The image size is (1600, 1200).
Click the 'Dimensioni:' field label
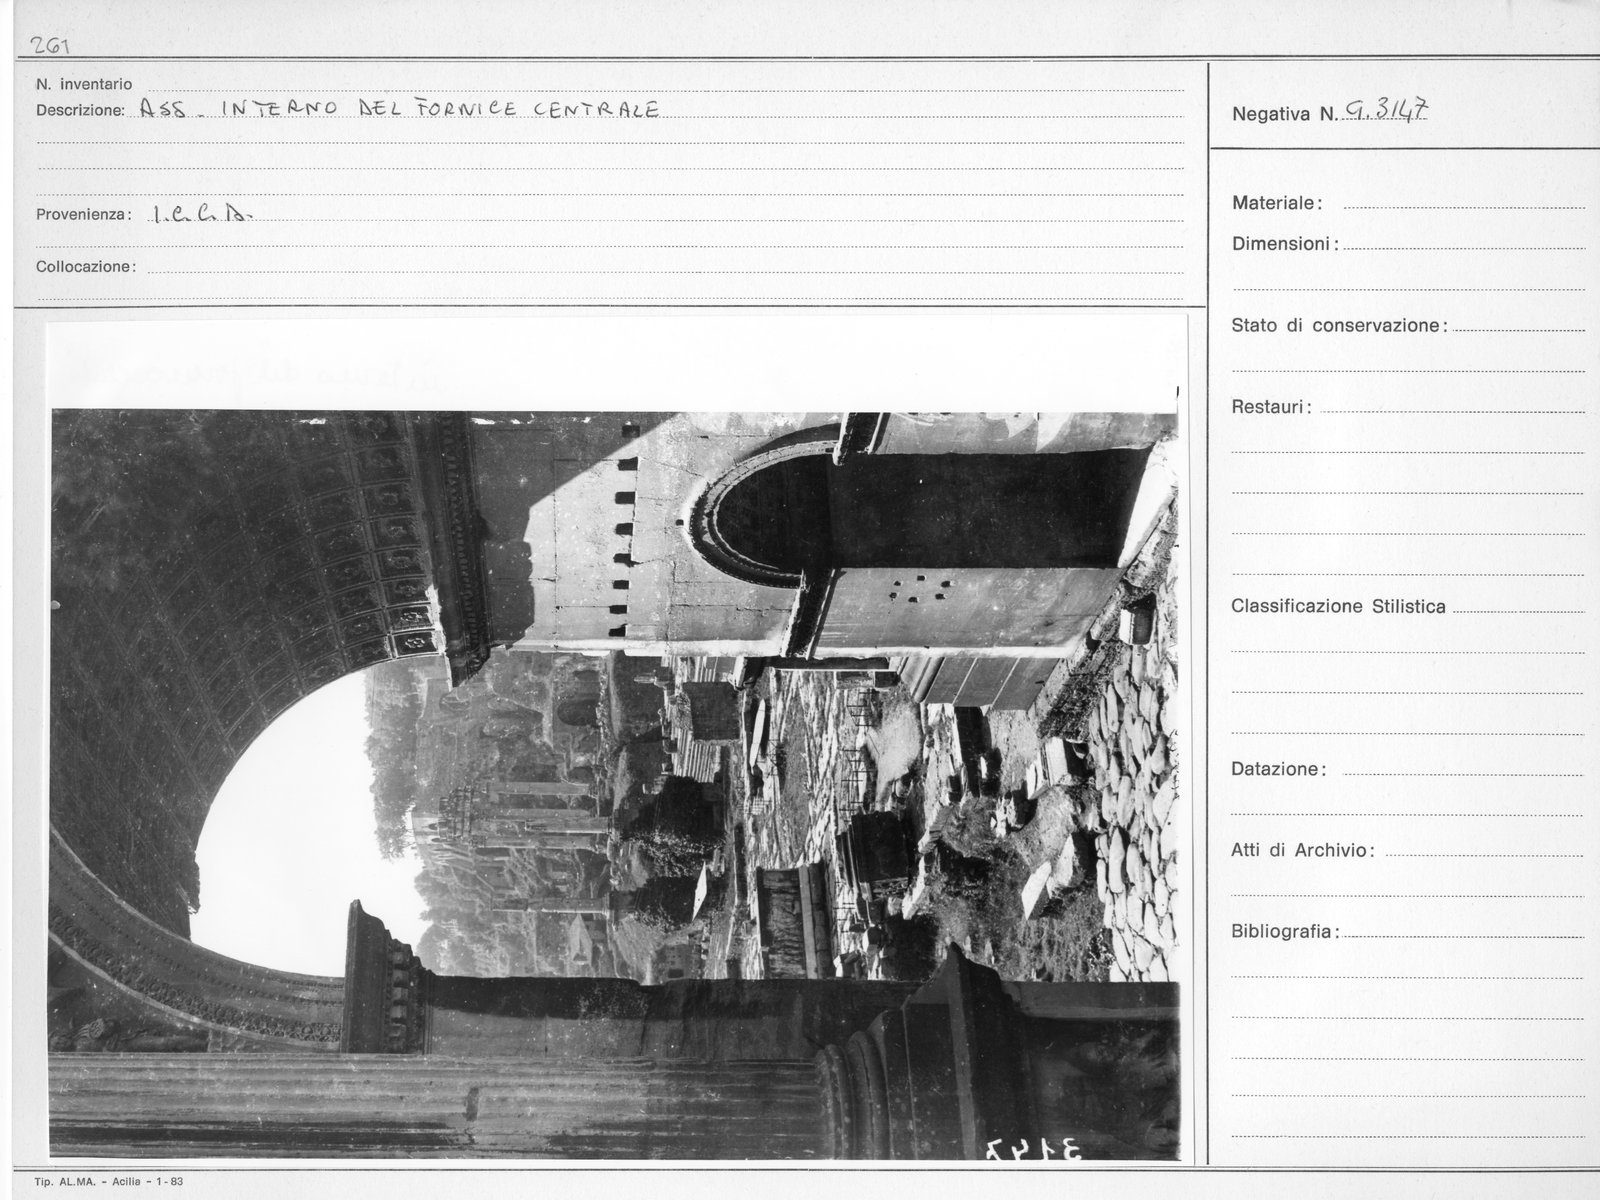(x=1285, y=244)
